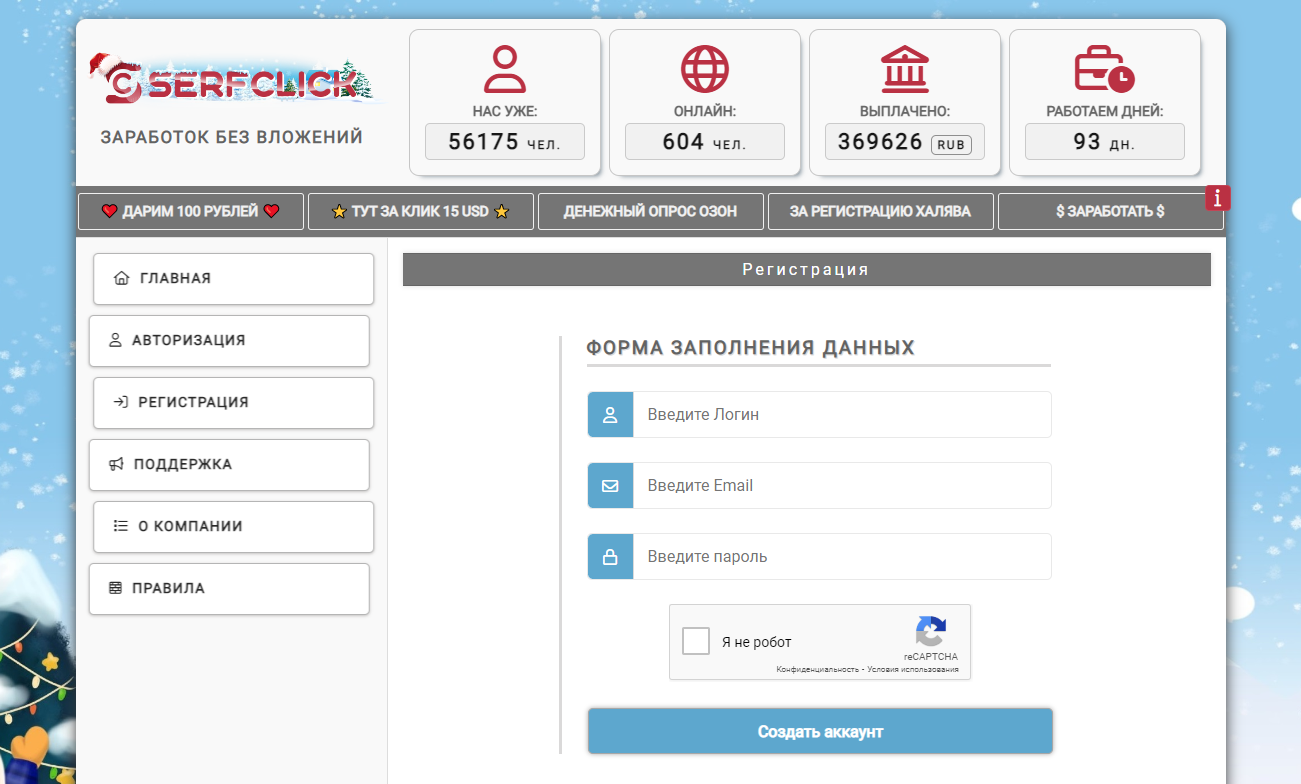Click the ФОРМА ЗАПОЛНЕНИЯ ДАННЫХ heading
The width and height of the screenshot is (1301, 784).
(x=751, y=348)
